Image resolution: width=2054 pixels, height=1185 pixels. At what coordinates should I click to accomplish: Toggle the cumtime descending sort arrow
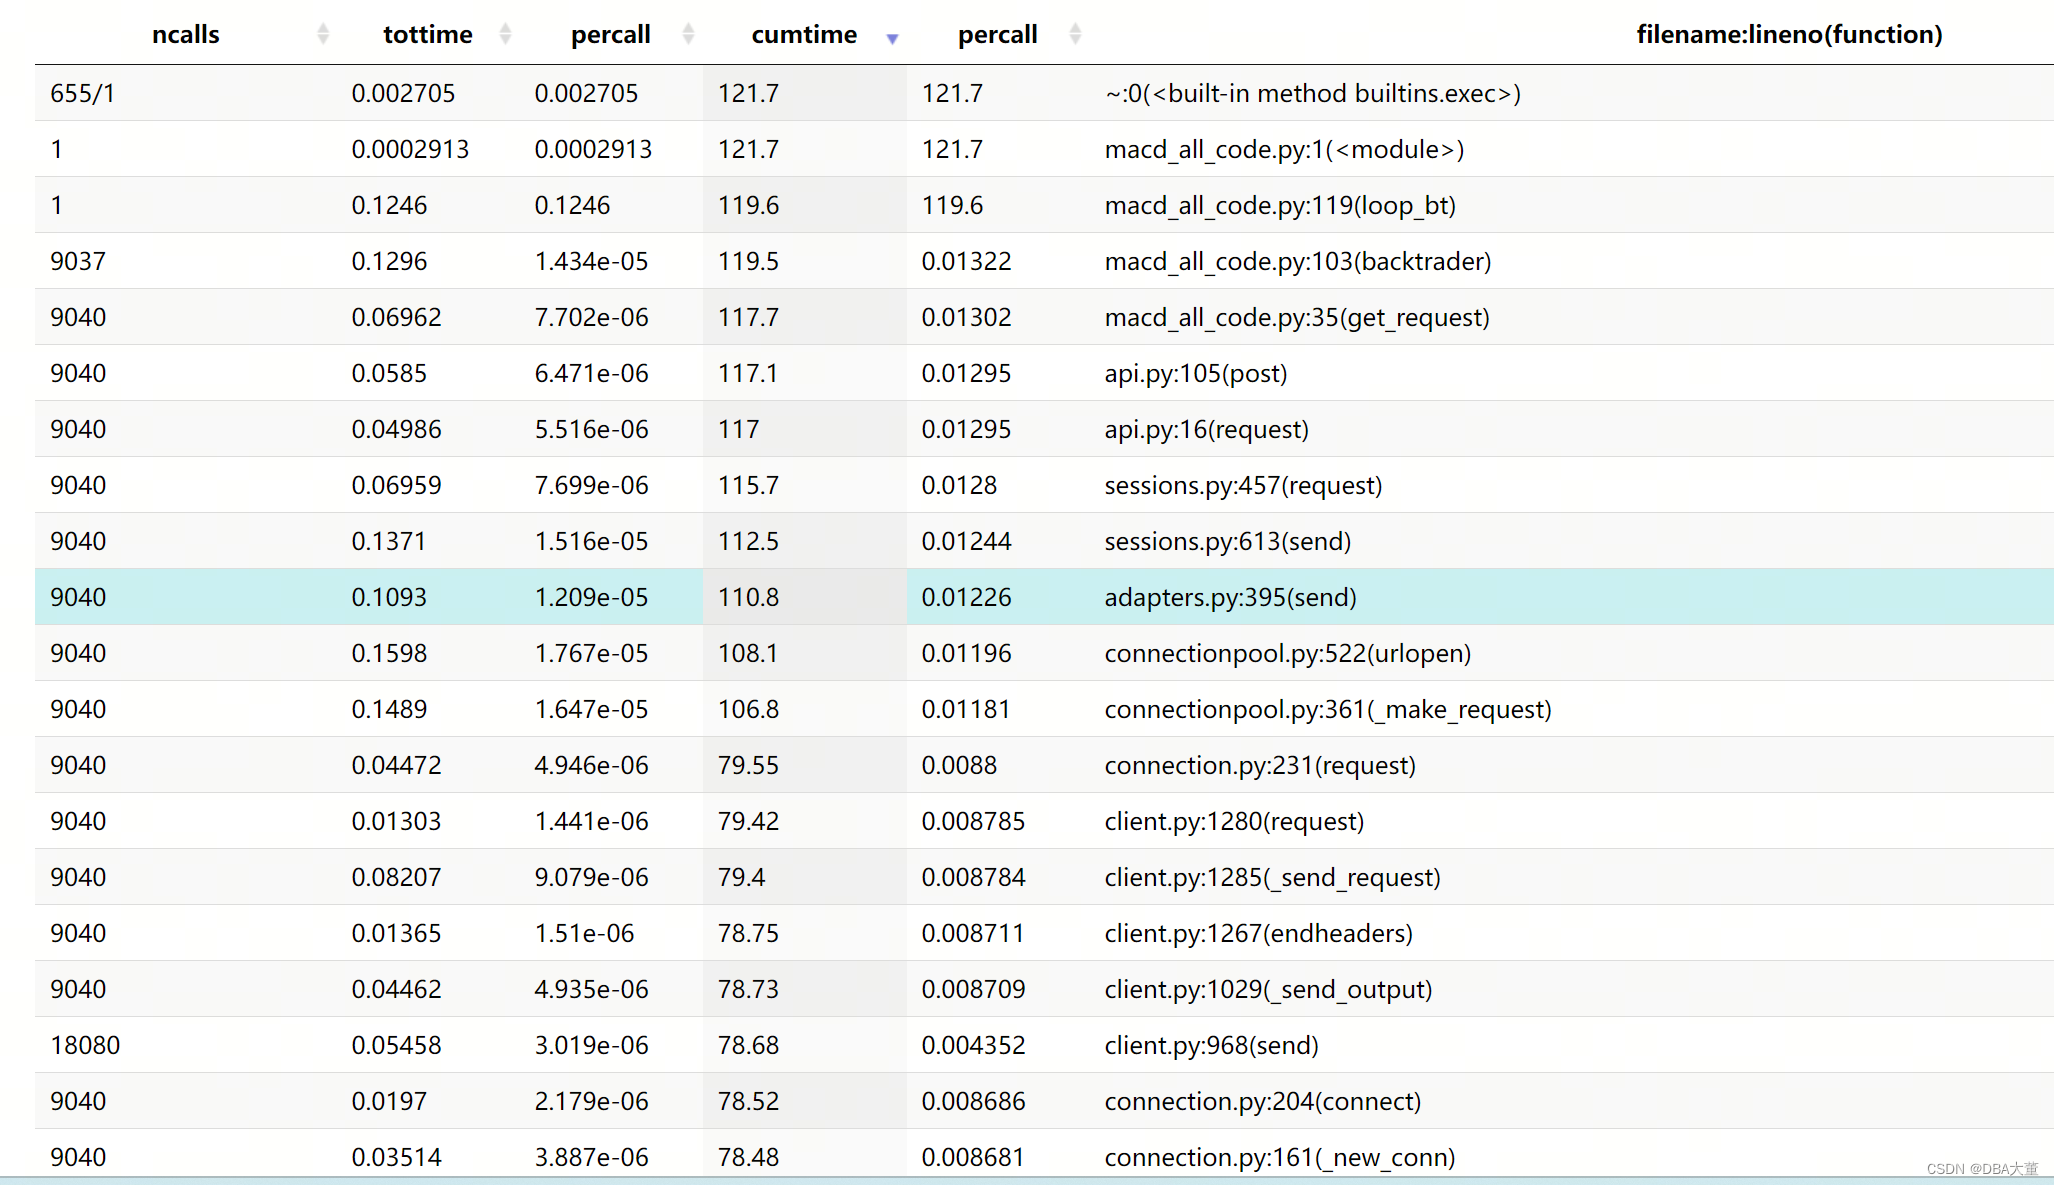pos(893,38)
